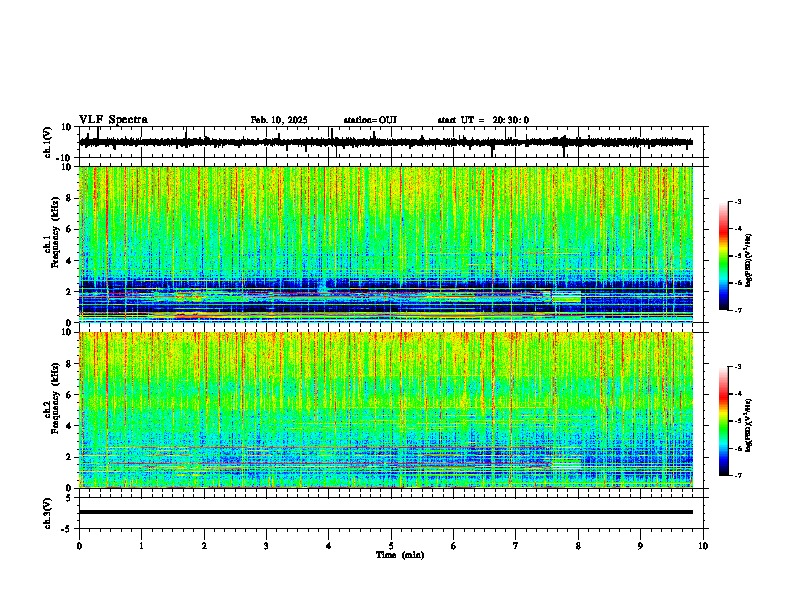The height and width of the screenshot is (612, 792).
Task: Click tick label "10" on the Time axis
Action: [x=703, y=546]
